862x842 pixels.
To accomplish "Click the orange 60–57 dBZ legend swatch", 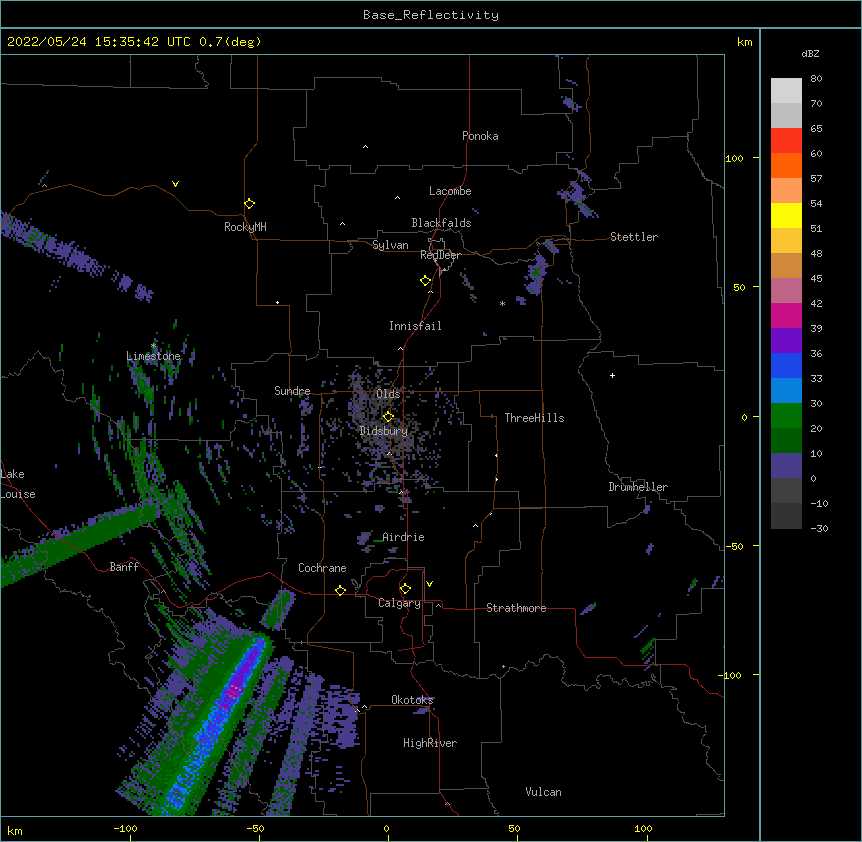I will pyautogui.click(x=786, y=166).
